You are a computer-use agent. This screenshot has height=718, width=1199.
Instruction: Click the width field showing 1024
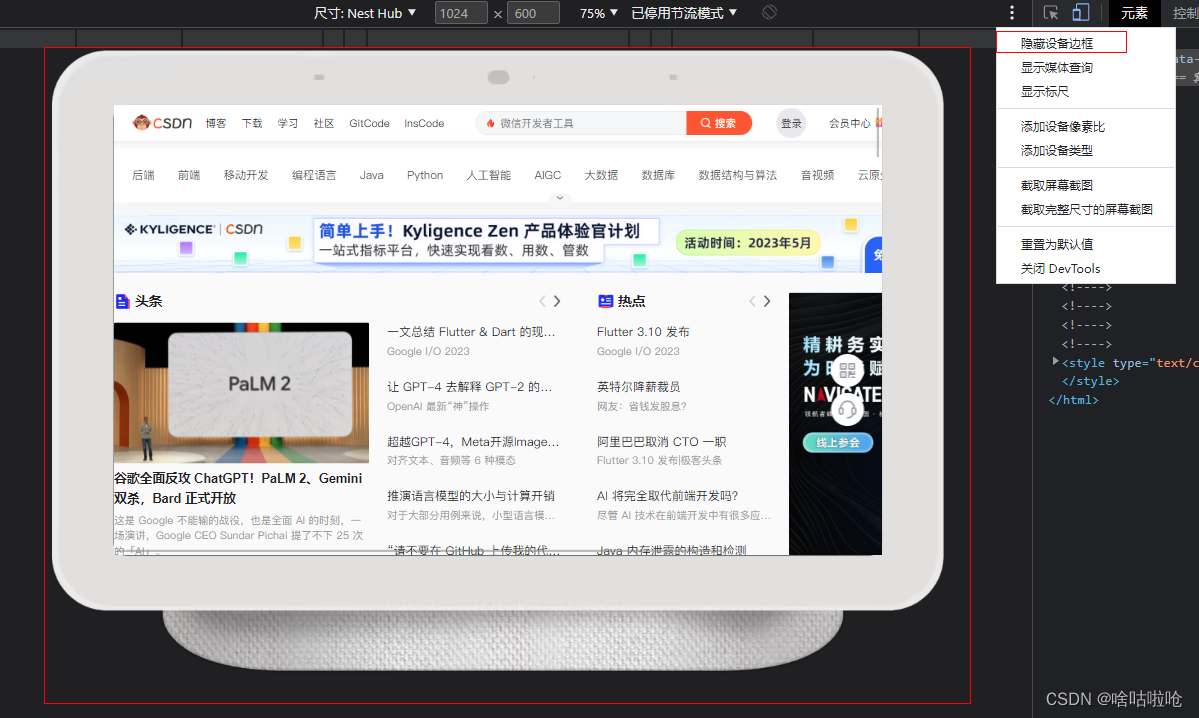pyautogui.click(x=460, y=13)
